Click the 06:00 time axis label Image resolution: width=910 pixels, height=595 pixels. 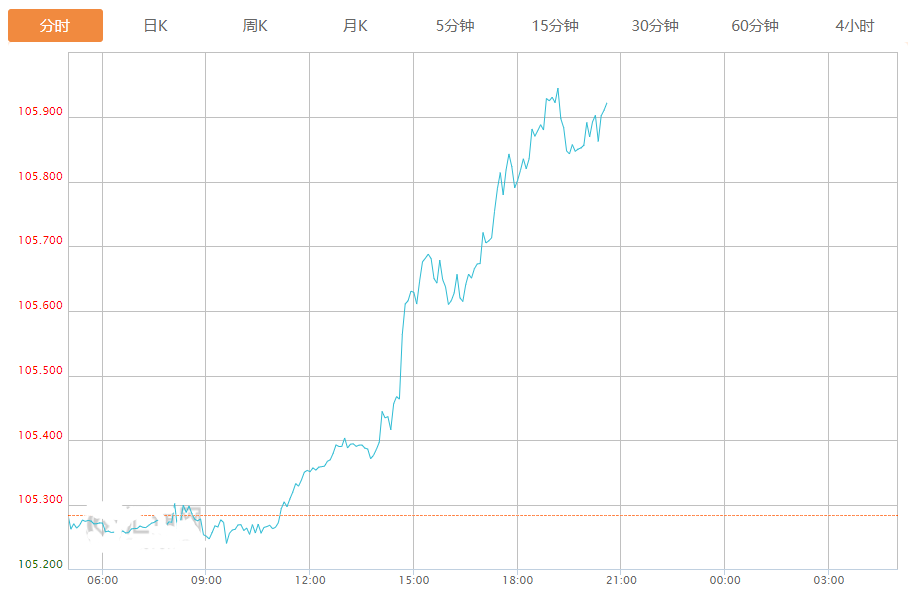tap(102, 581)
